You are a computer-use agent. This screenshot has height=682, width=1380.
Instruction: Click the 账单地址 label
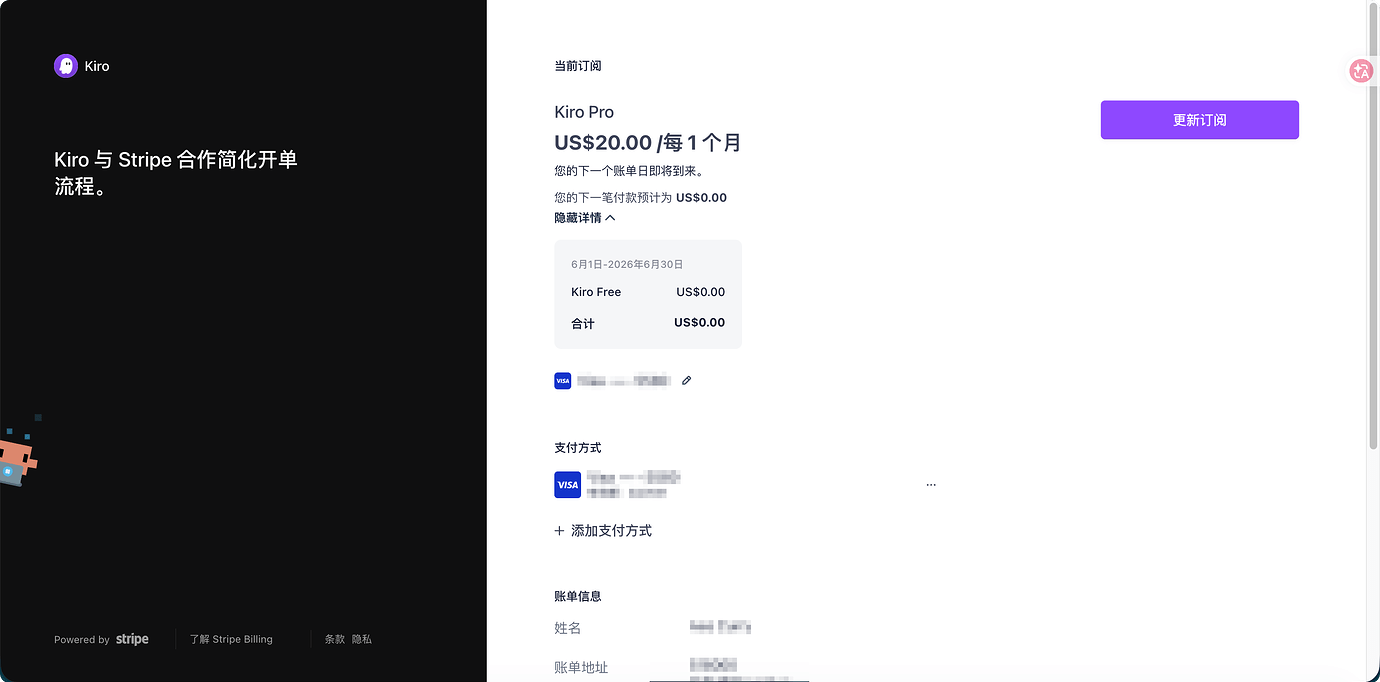tap(581, 668)
